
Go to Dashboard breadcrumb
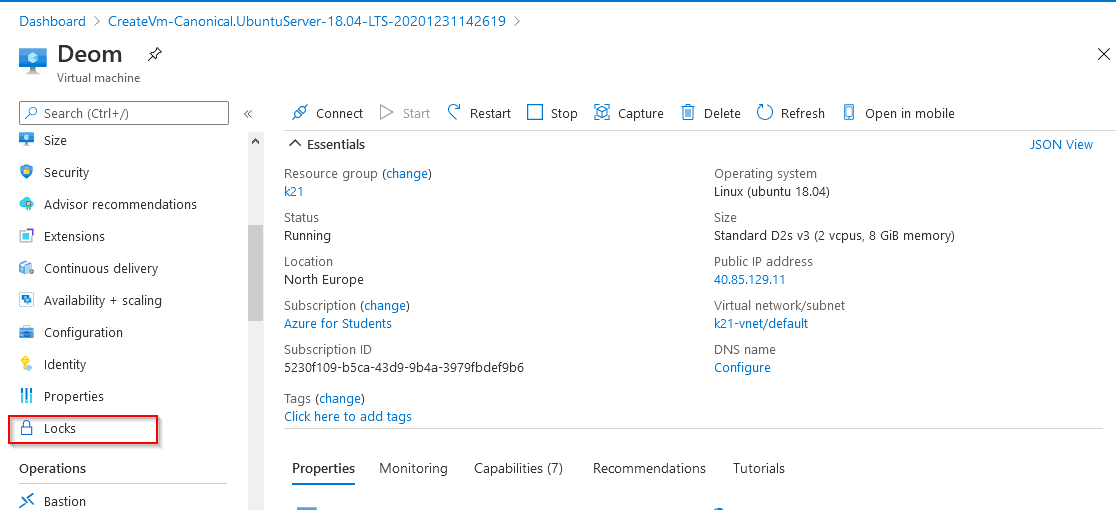click(53, 21)
